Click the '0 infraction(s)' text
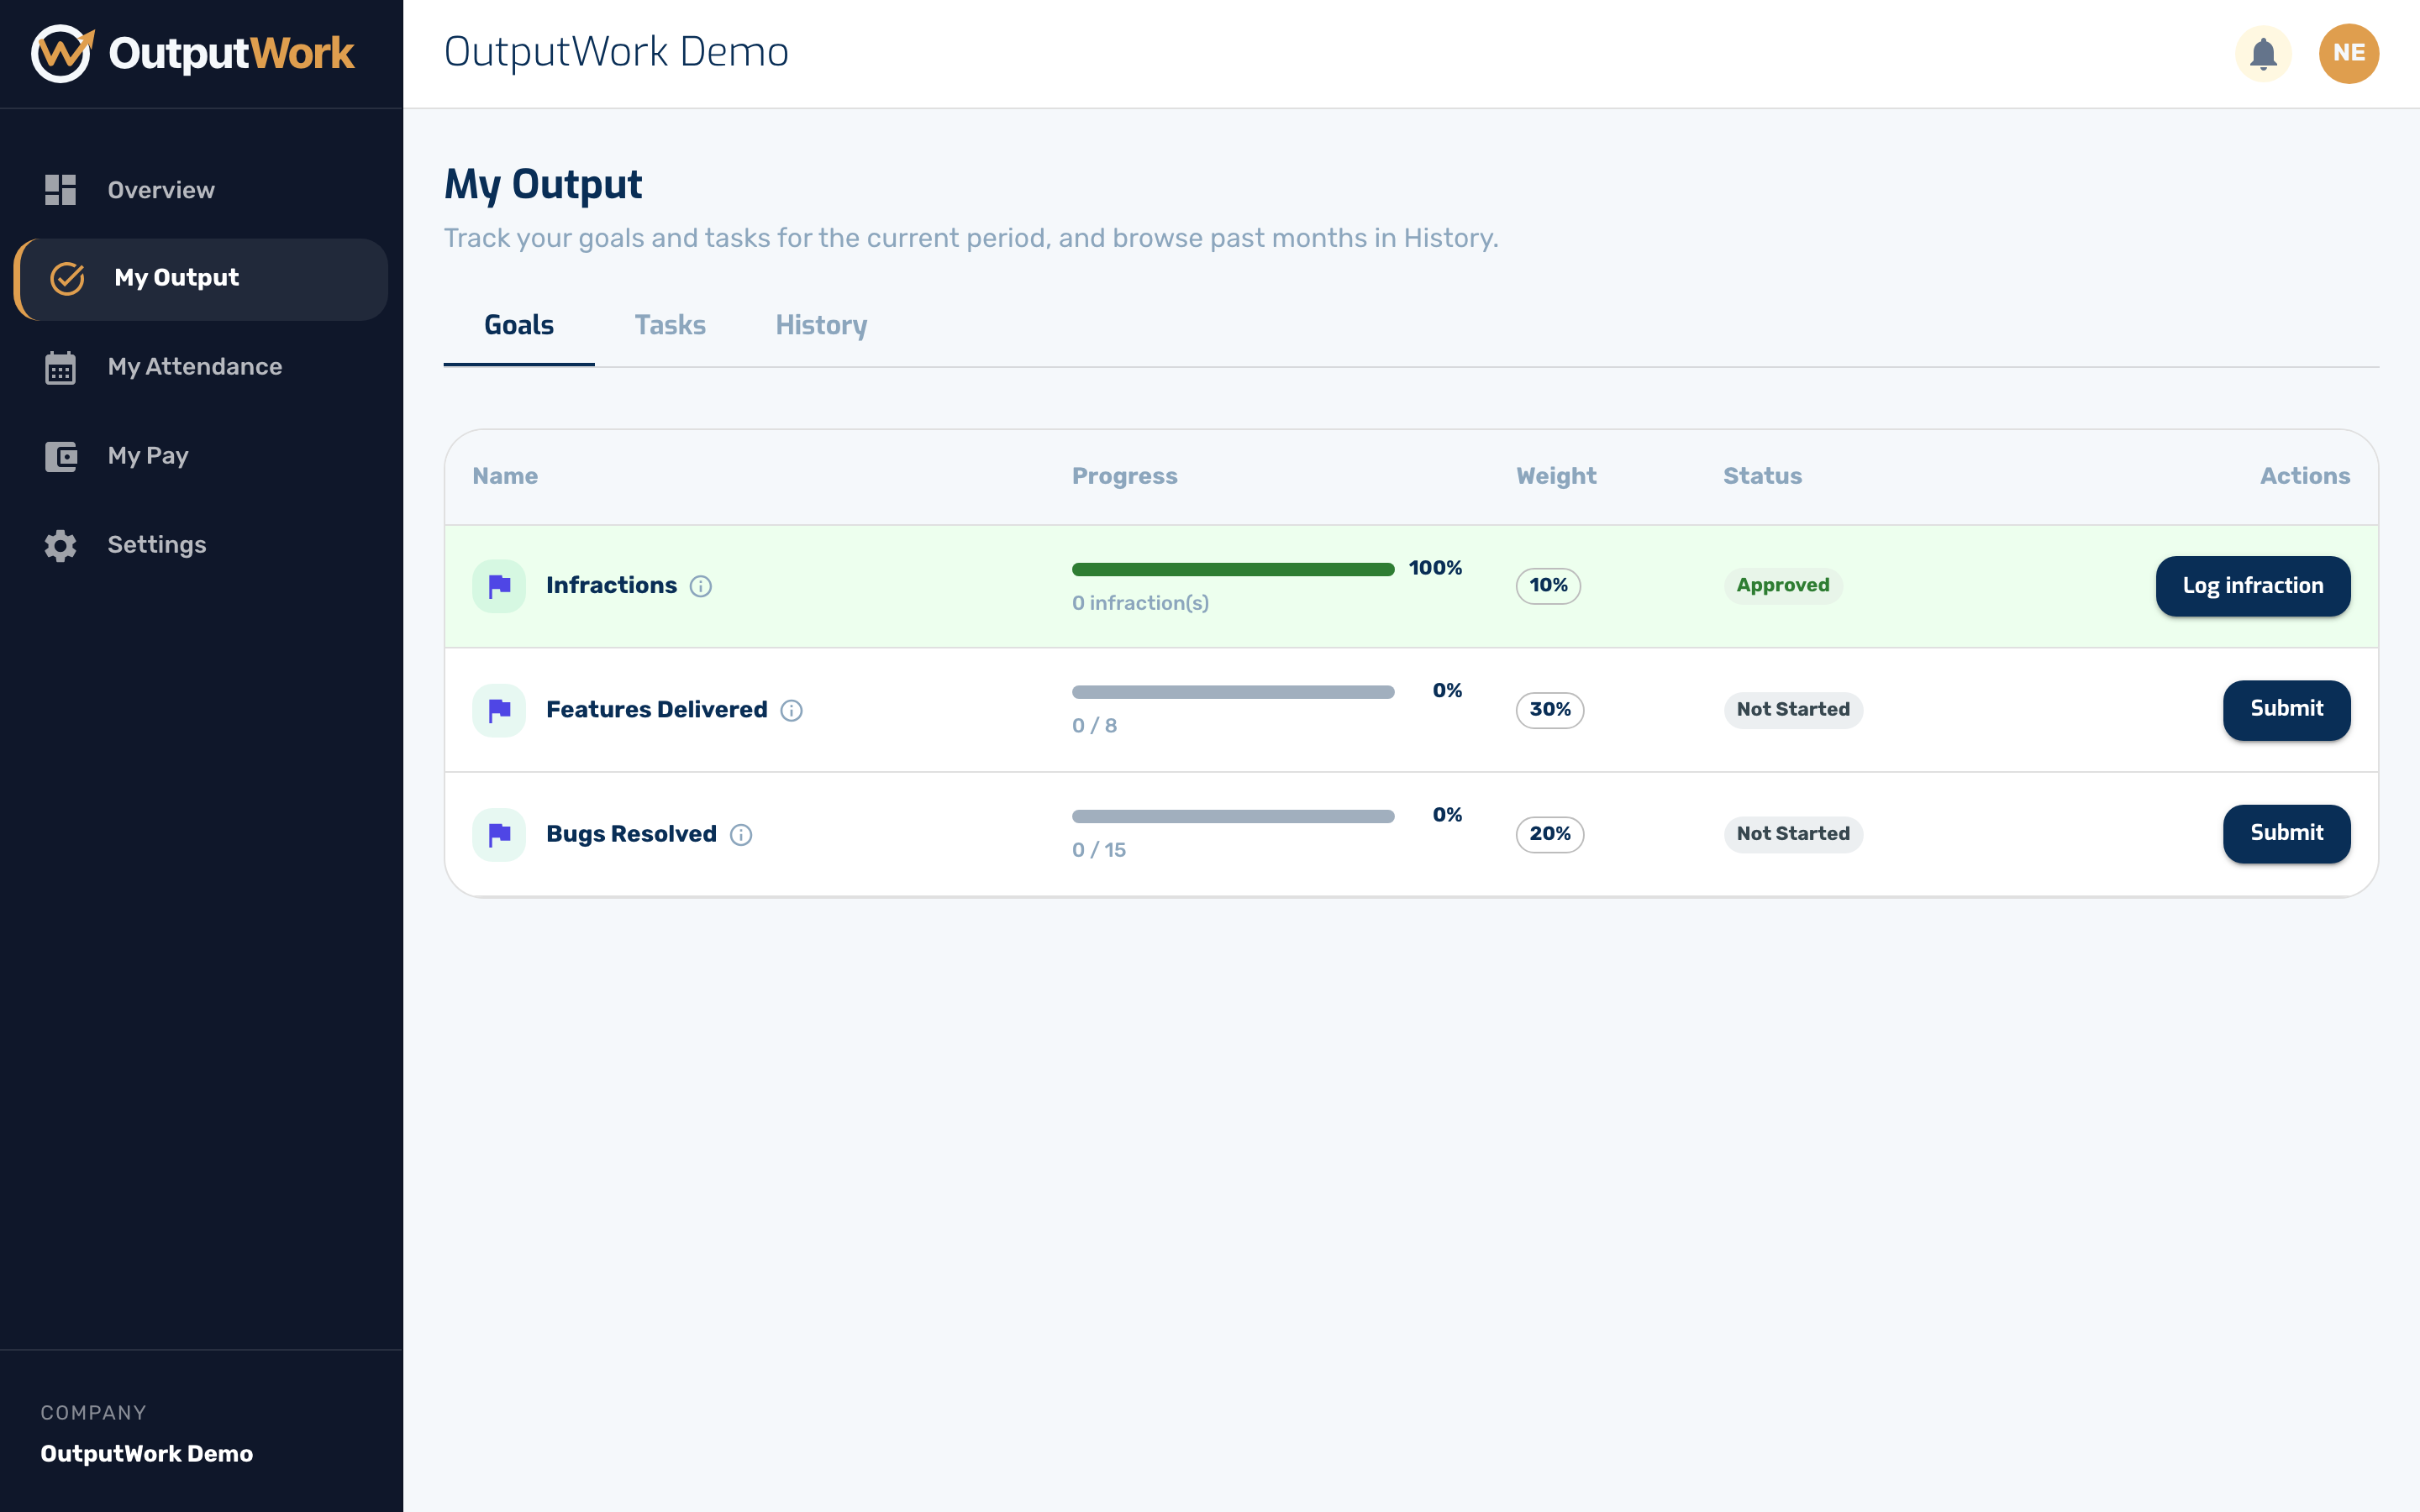Viewport: 2420px width, 1512px height. click(1140, 603)
